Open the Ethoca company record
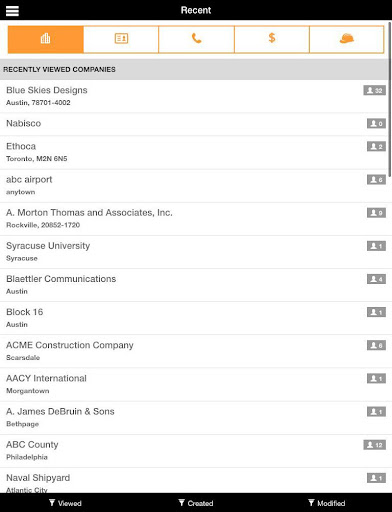The height and width of the screenshot is (512, 392). tap(194, 152)
